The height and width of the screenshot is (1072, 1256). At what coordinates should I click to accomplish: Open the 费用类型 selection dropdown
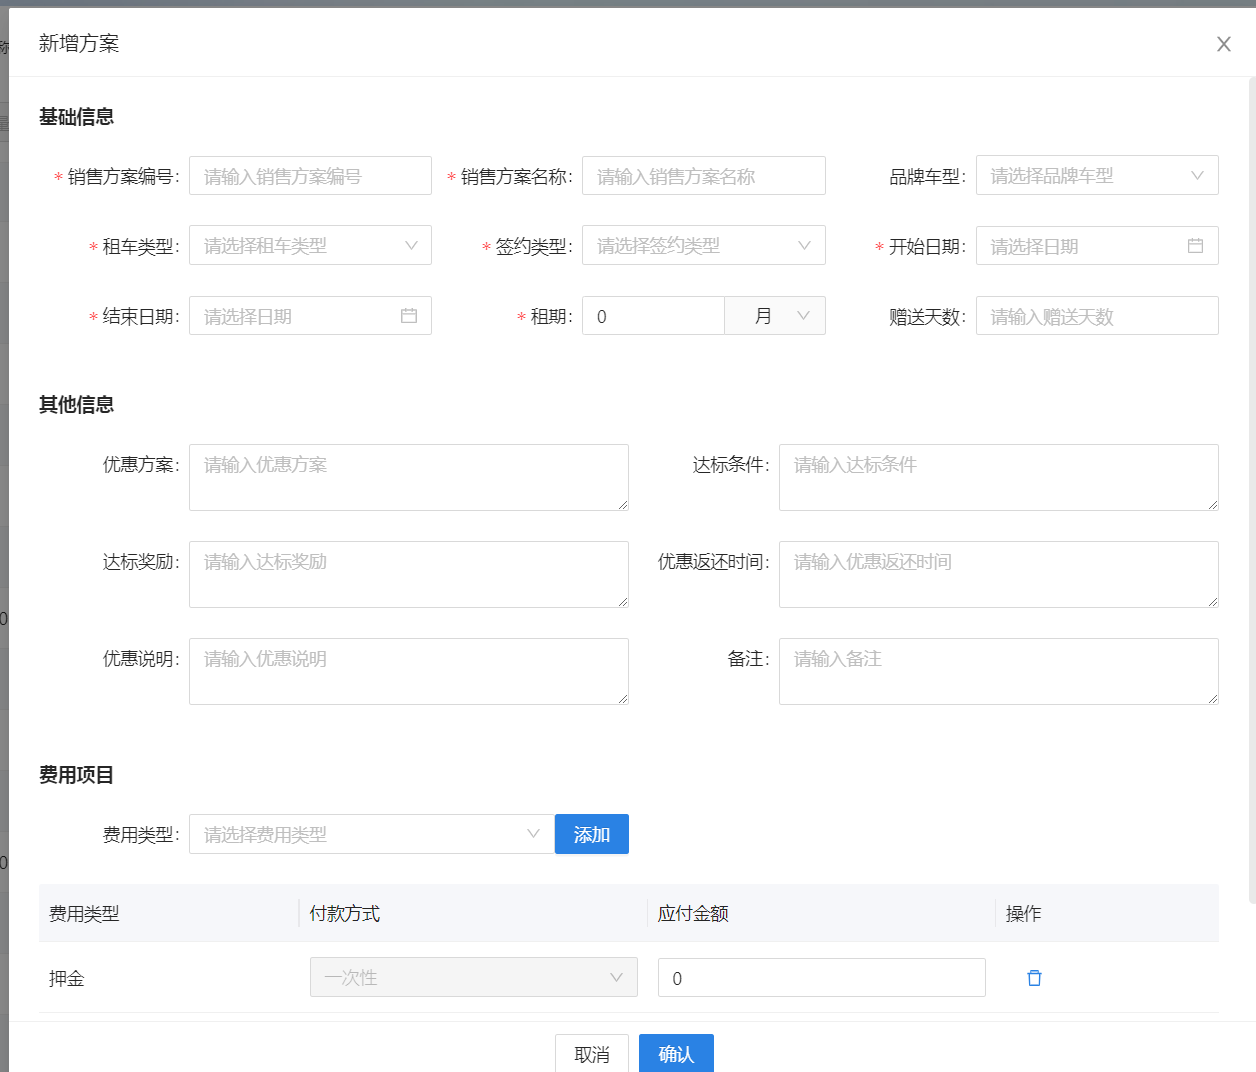[371, 834]
